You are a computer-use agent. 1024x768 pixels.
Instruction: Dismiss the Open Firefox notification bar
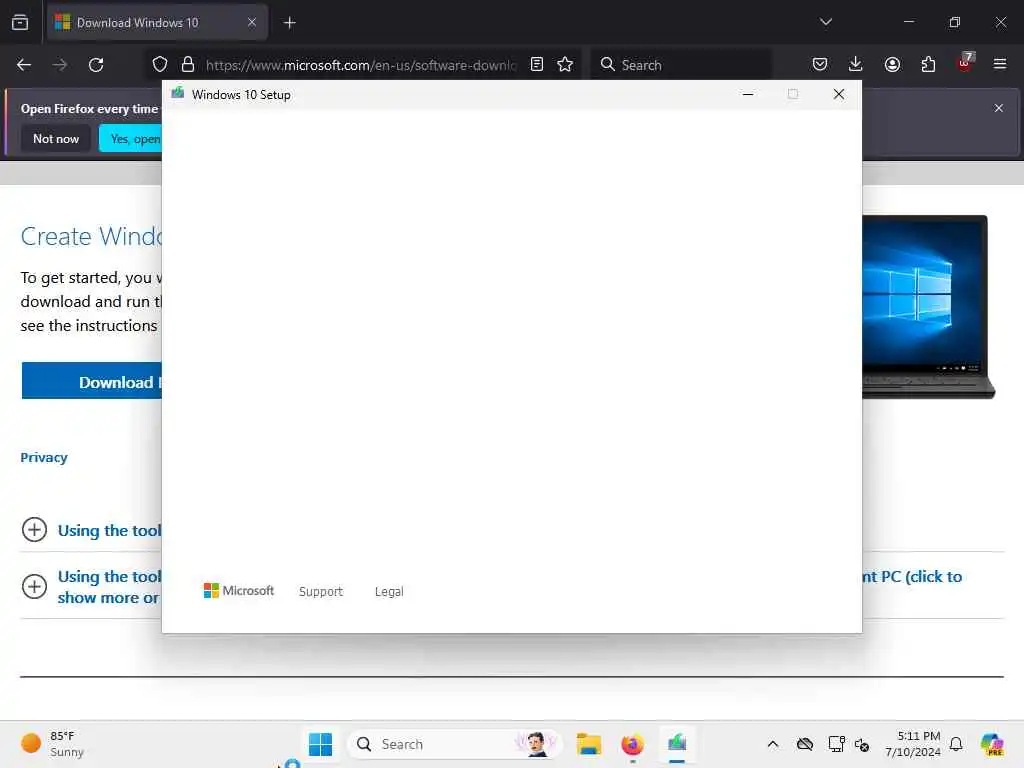coord(999,108)
